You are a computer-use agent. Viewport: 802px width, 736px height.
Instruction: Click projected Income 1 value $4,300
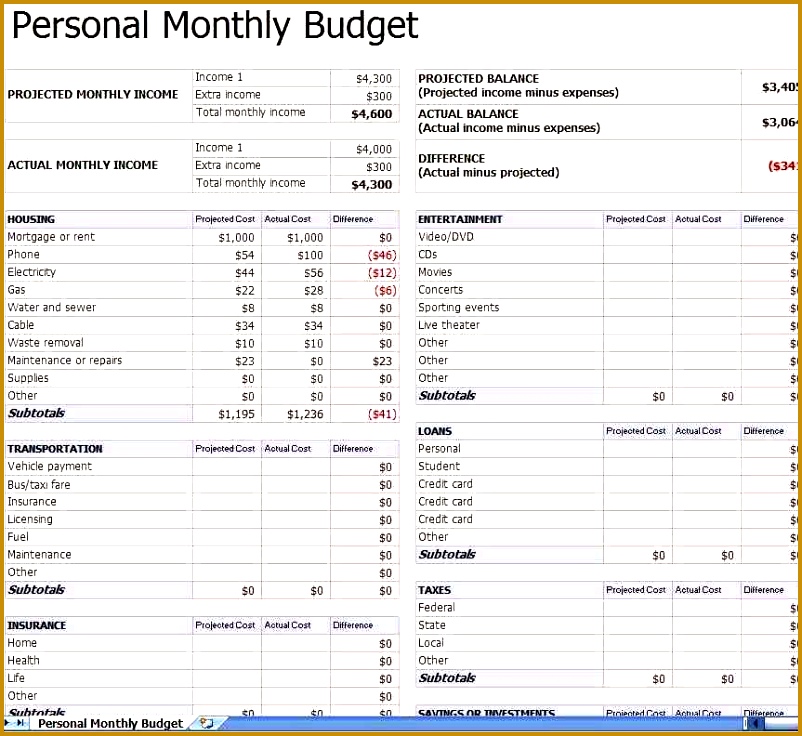tap(374, 79)
